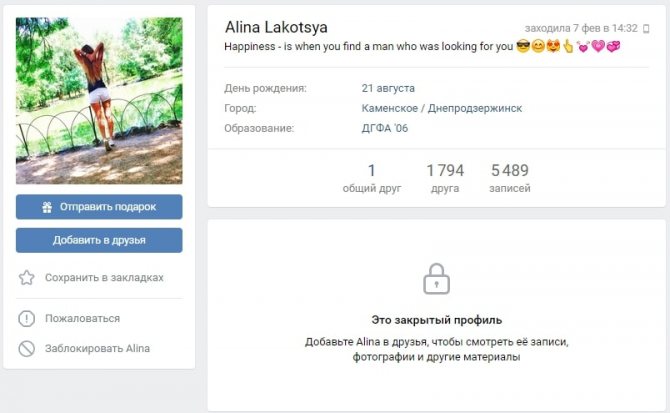Click the block circle icon
Image resolution: width=670 pixels, height=413 pixels.
coord(26,349)
